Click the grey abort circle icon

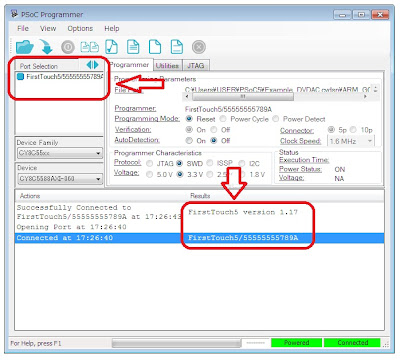pyautogui.click(x=199, y=47)
